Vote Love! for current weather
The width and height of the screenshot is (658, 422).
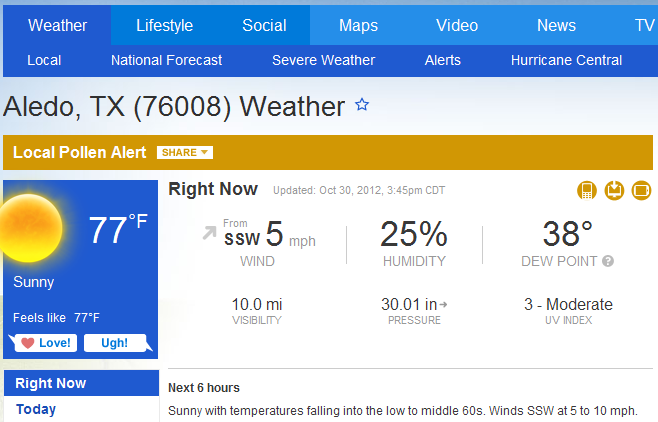(x=45, y=343)
